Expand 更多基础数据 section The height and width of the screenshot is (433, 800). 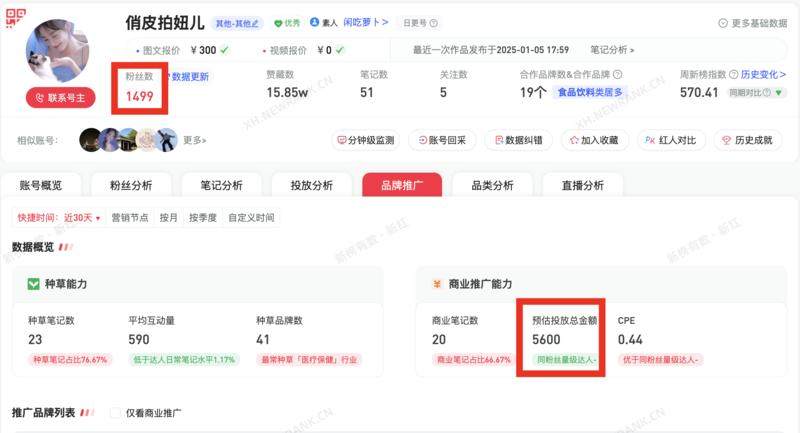coord(753,23)
